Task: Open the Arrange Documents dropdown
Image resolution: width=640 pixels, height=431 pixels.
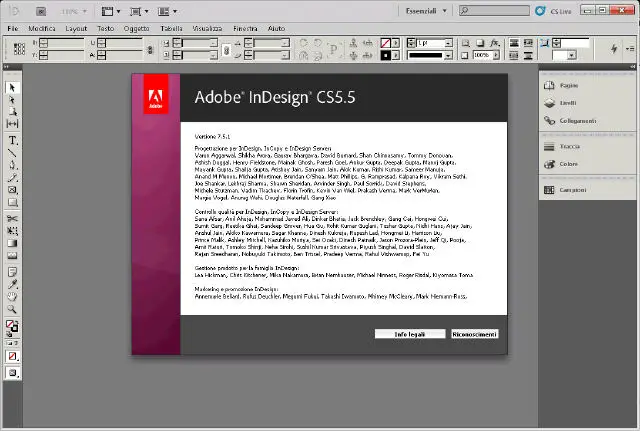Action: click(167, 11)
